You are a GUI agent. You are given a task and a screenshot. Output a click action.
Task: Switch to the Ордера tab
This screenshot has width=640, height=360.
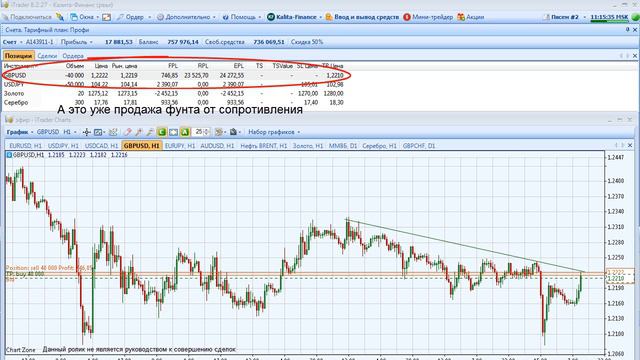click(x=73, y=56)
